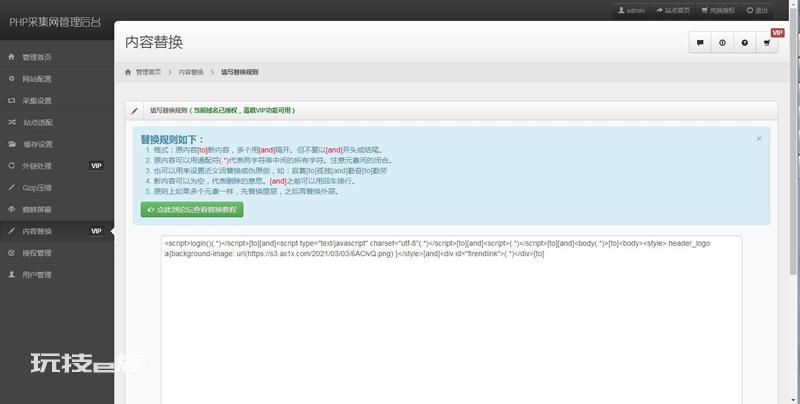Go to 采集设置 in the sidebar
The height and width of the screenshot is (404, 800).
[x=57, y=100]
